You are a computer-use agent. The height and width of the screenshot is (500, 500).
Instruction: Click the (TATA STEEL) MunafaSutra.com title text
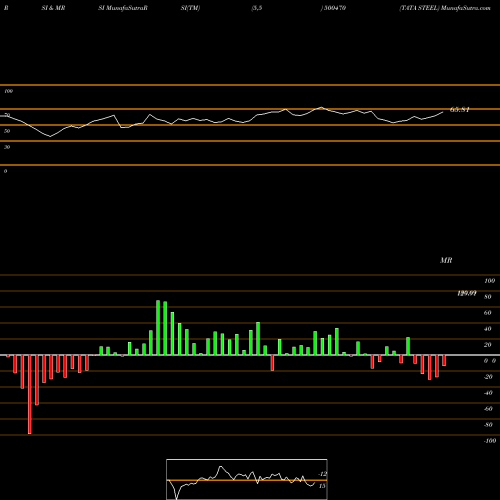coord(445,8)
